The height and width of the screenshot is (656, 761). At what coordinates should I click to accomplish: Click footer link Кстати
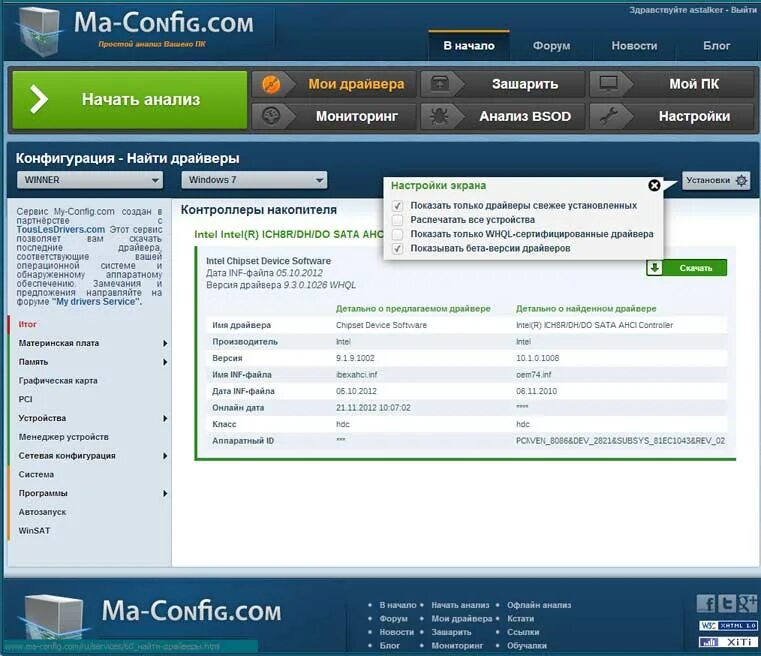[x=521, y=619]
